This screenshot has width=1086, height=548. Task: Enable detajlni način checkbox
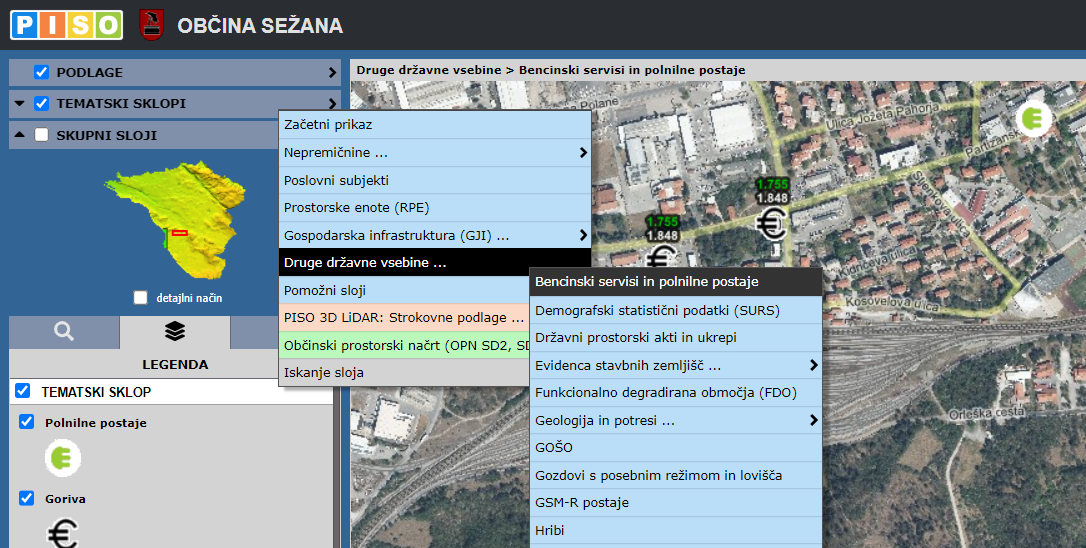click(140, 298)
